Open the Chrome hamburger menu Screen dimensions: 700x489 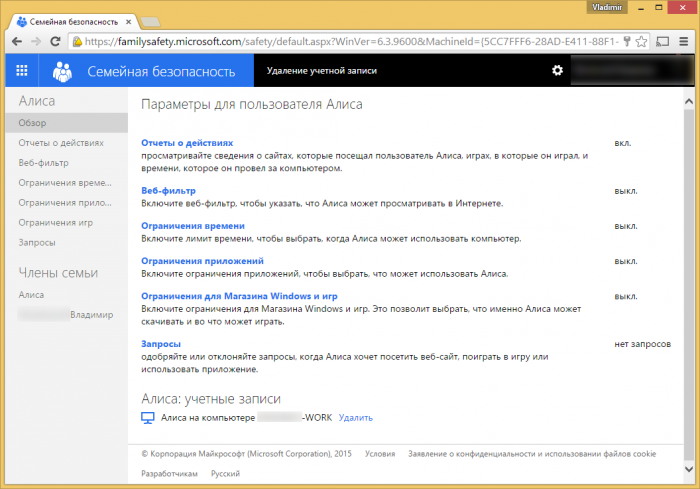[683, 42]
